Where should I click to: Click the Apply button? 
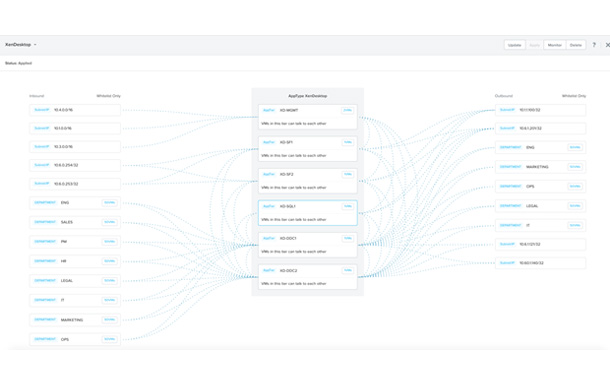(534, 45)
